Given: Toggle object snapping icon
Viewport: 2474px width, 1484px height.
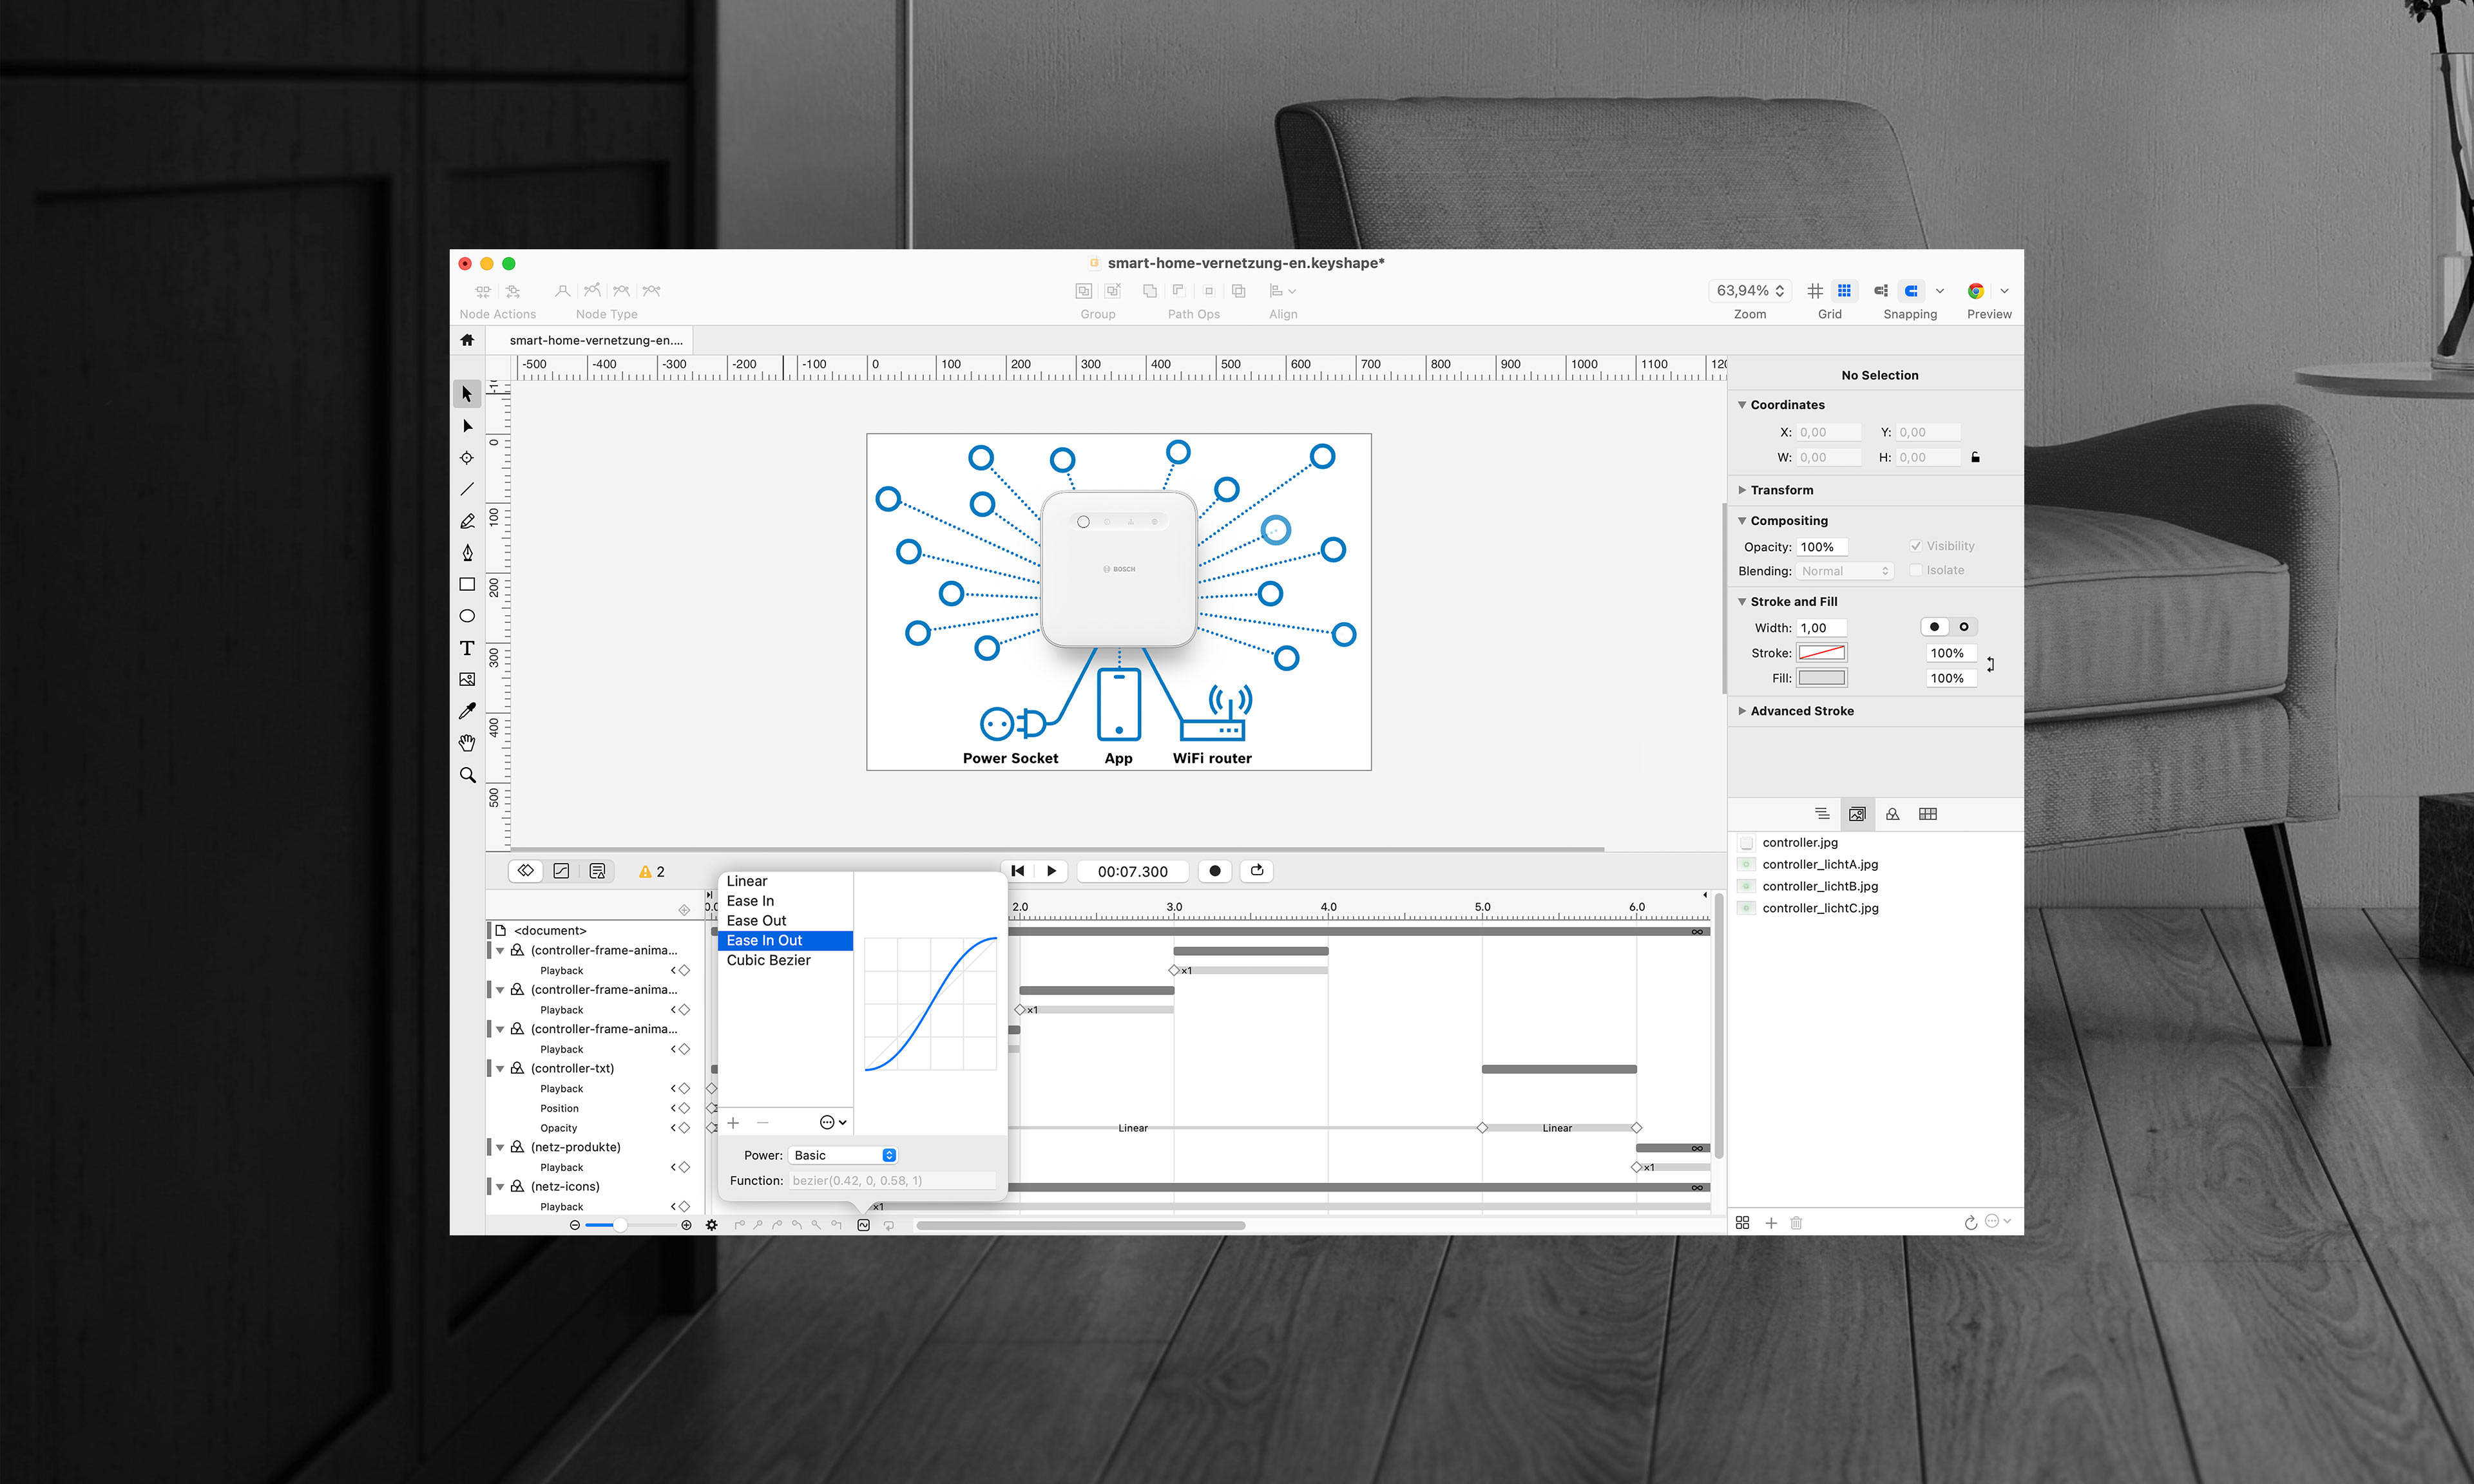Looking at the screenshot, I should click(1880, 291).
